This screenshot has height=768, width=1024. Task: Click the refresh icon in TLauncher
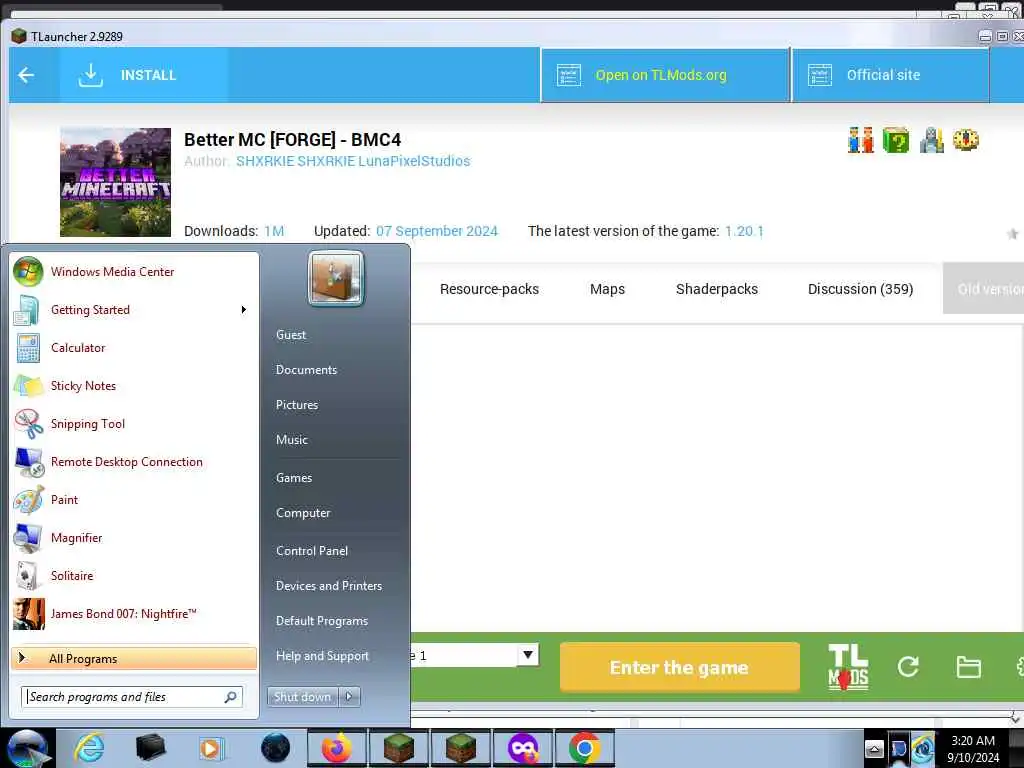coord(908,667)
